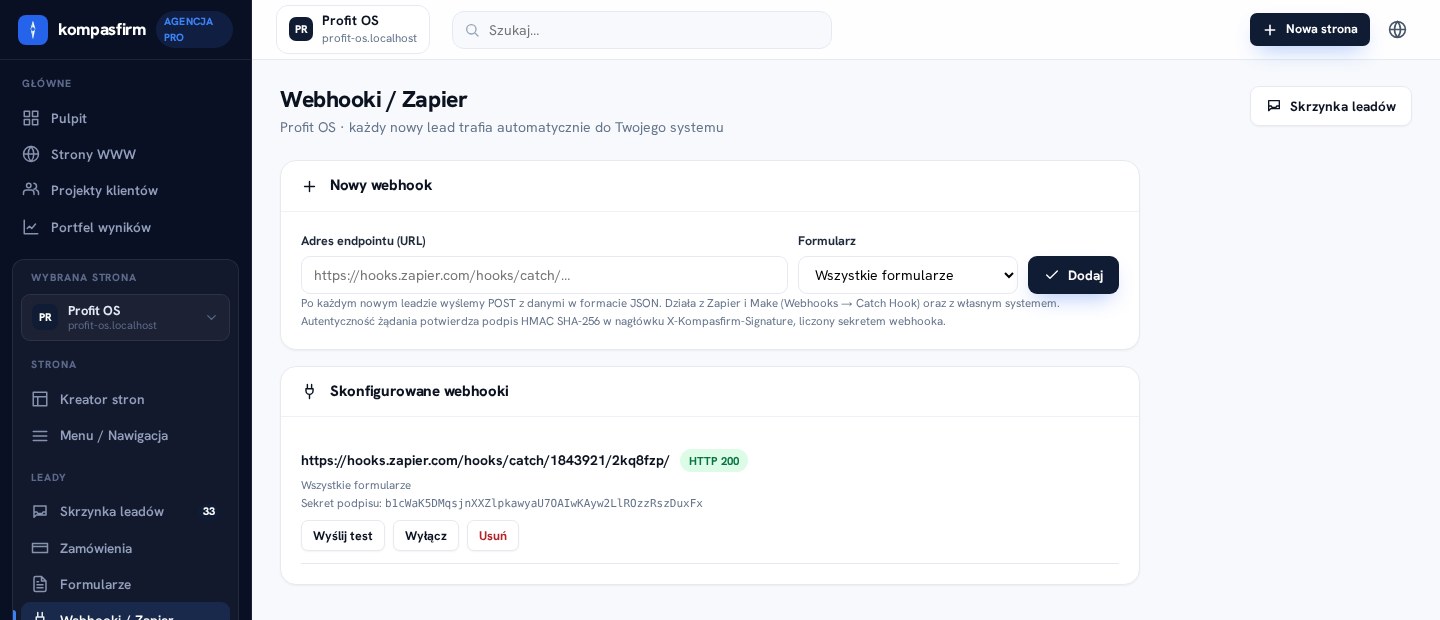Image resolution: width=1440 pixels, height=620 pixels.
Task: Click Wyślij test for the Zapier webhook
Action: click(343, 536)
